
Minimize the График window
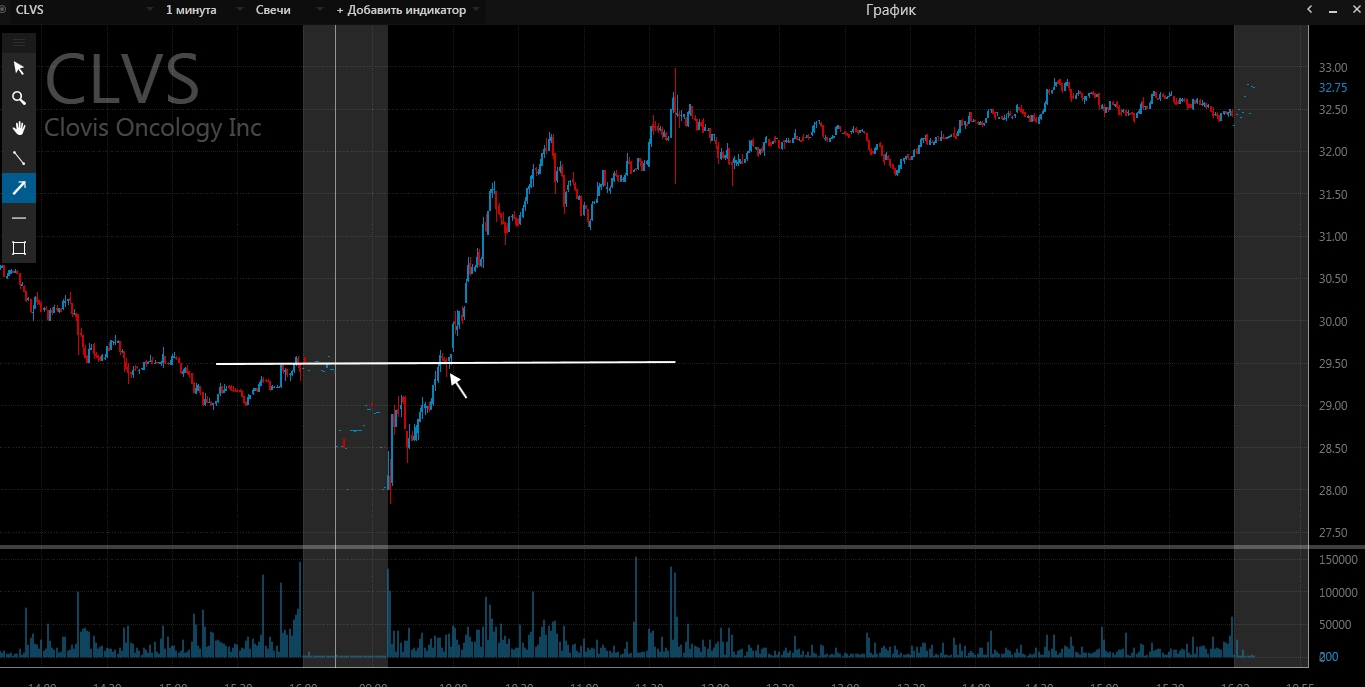(x=1331, y=10)
